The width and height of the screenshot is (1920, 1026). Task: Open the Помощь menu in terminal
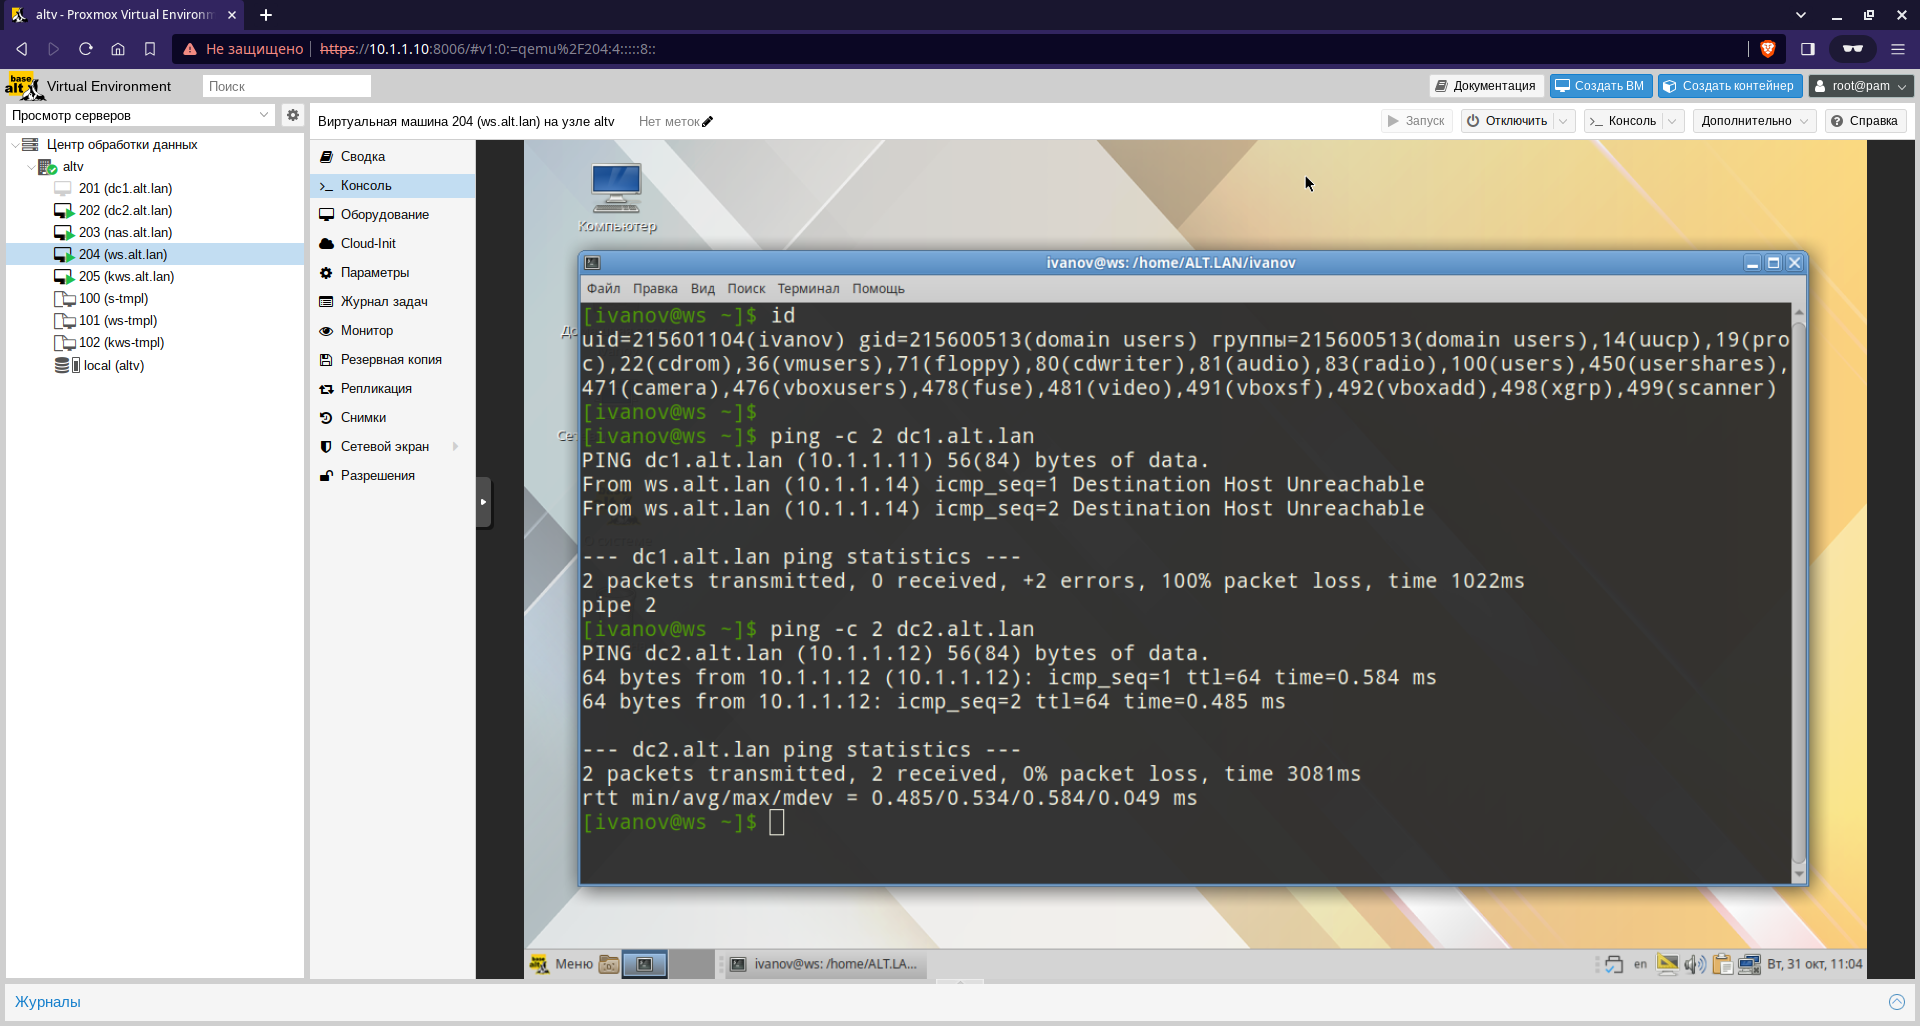(x=878, y=289)
